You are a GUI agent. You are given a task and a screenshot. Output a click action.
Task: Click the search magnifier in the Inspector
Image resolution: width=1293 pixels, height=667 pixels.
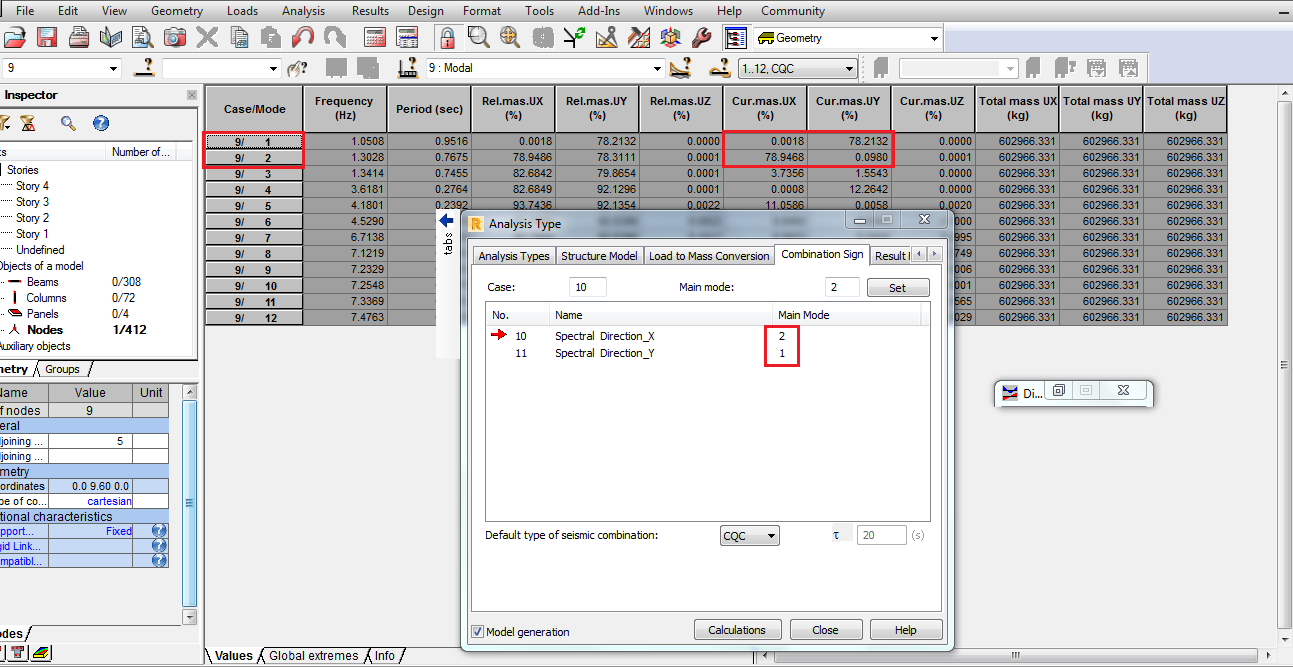(67, 122)
